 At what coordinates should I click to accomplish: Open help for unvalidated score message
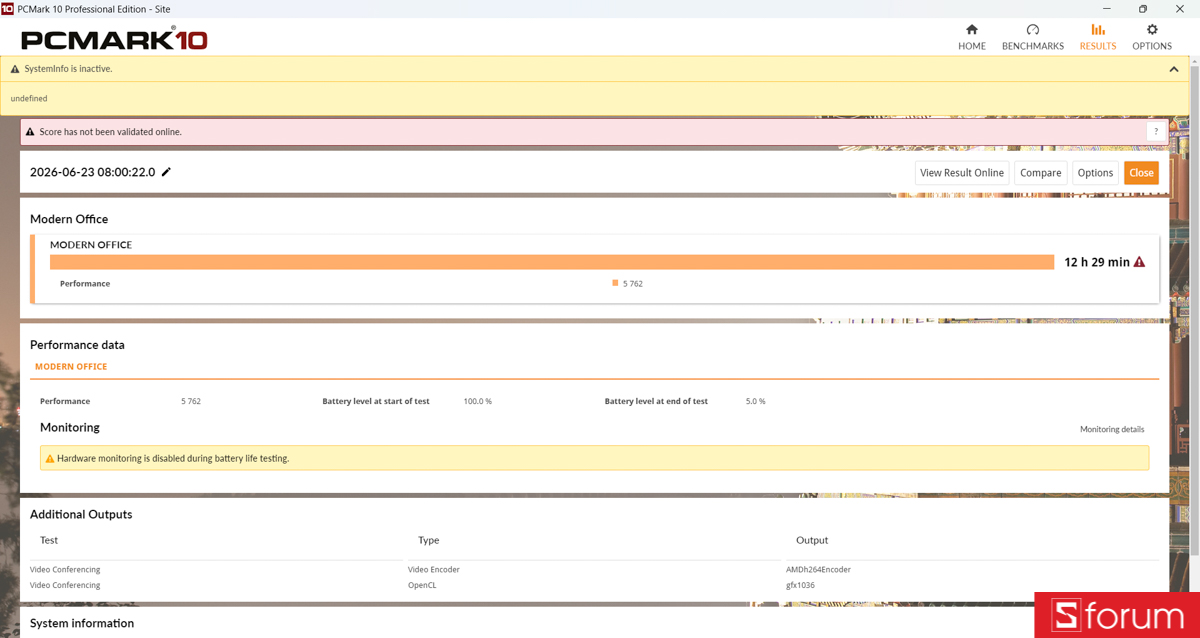1156,132
